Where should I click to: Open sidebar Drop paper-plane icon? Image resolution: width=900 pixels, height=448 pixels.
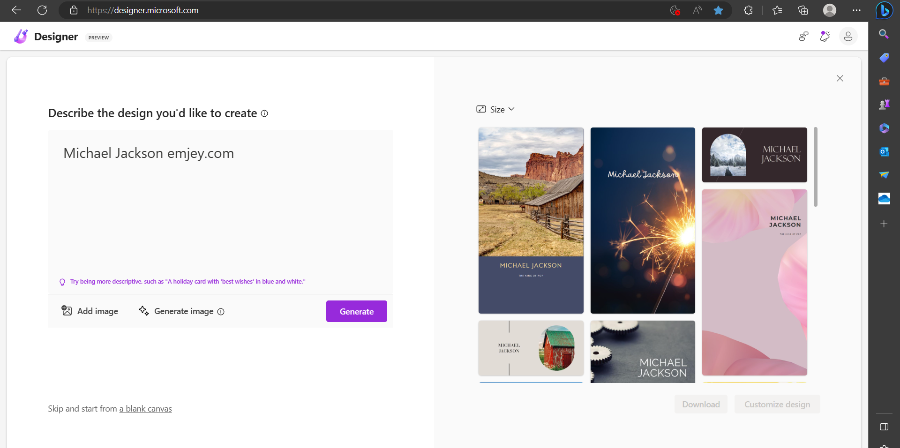884,175
